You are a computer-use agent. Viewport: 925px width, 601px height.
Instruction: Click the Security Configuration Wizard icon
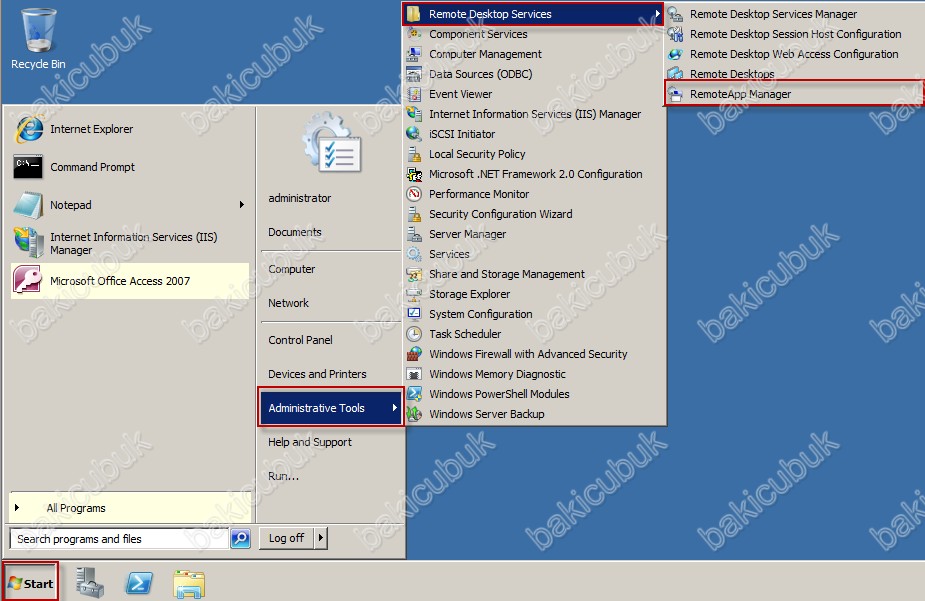[x=414, y=214]
